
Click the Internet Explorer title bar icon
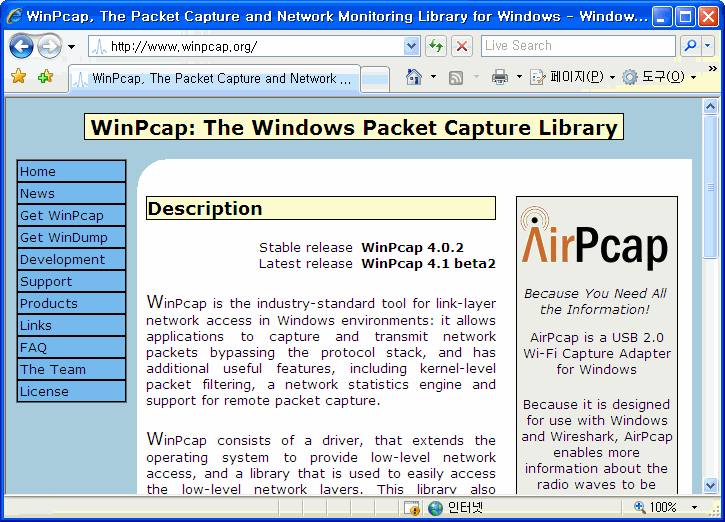click(x=14, y=16)
